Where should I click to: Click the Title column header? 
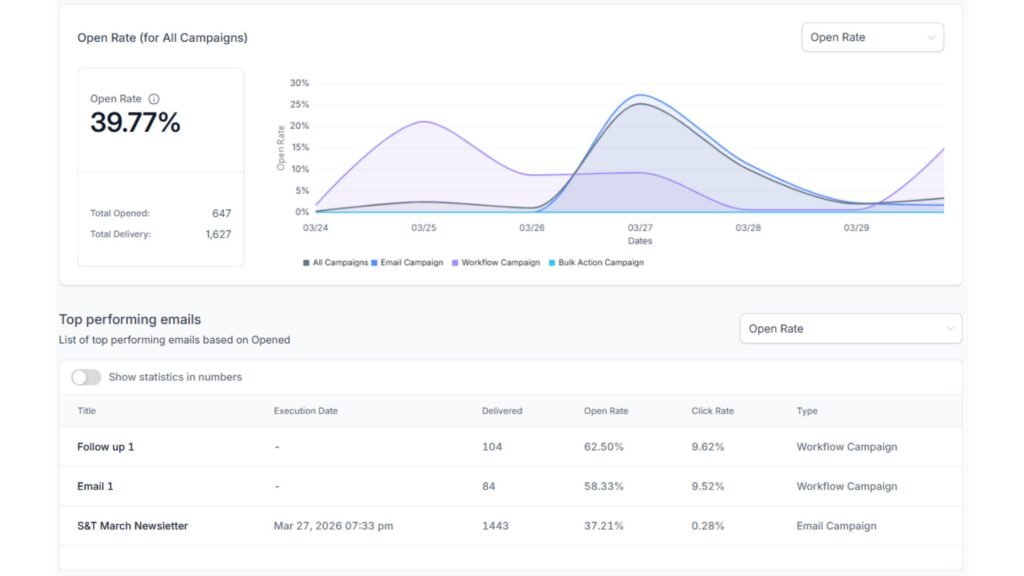tap(86, 411)
